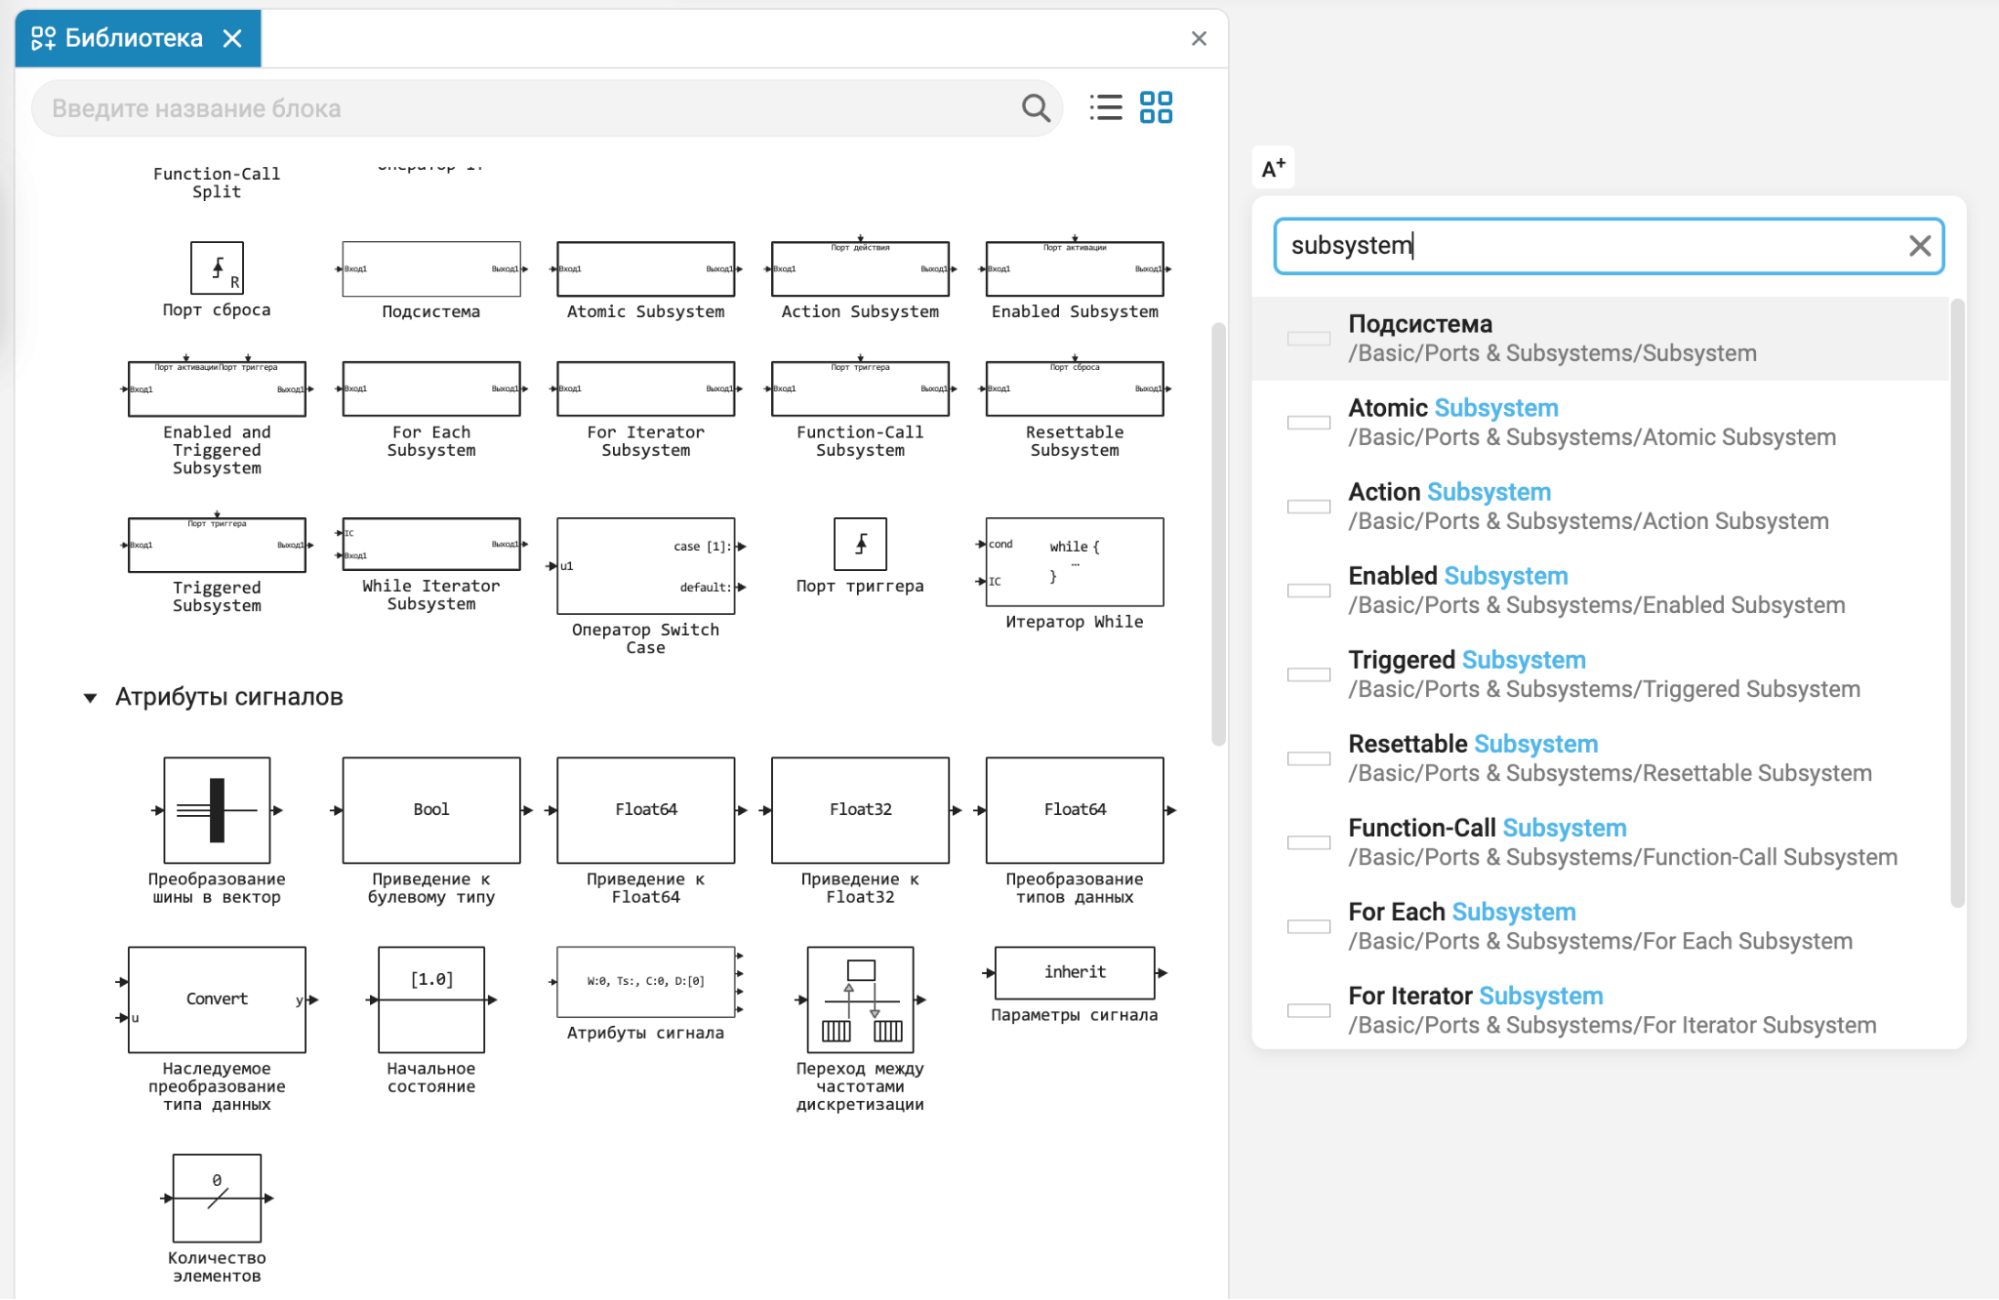Close the Библиотека tab
This screenshot has width=1999, height=1300.
coord(232,39)
